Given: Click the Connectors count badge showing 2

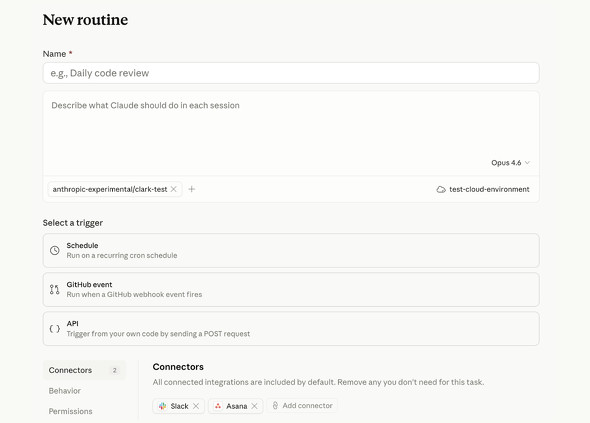Looking at the screenshot, I should (115, 370).
